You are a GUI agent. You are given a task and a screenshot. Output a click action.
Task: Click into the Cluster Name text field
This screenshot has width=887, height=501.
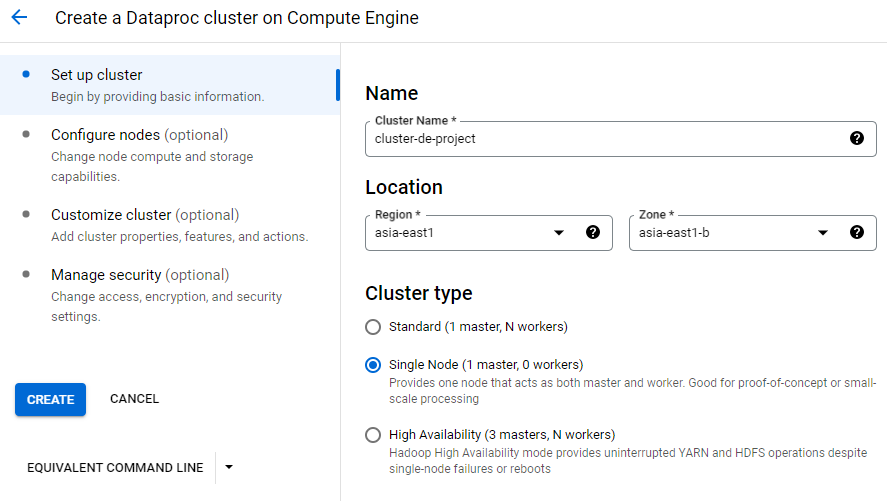click(600, 139)
